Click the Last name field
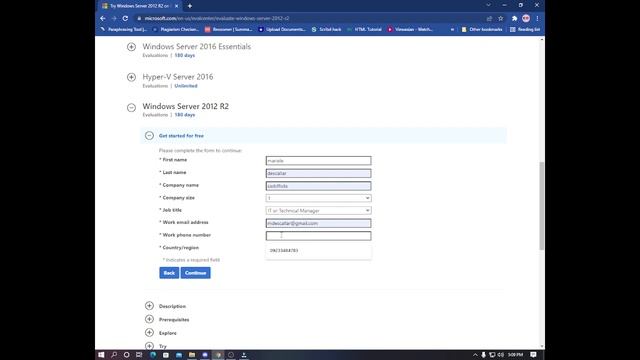 point(318,173)
